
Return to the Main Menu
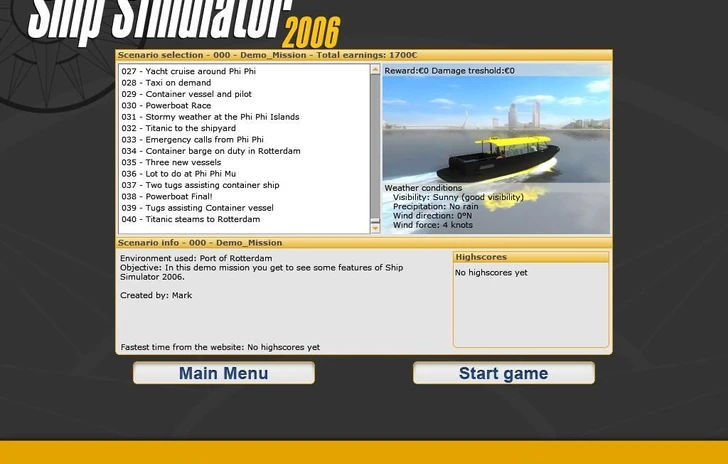[223, 373]
